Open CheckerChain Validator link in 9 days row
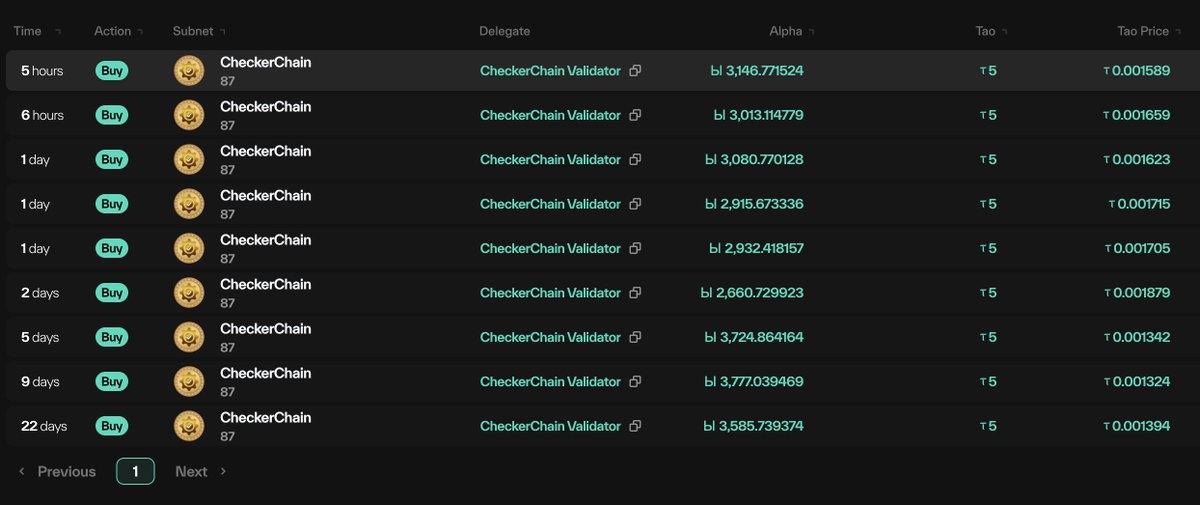The image size is (1200, 505). [550, 382]
